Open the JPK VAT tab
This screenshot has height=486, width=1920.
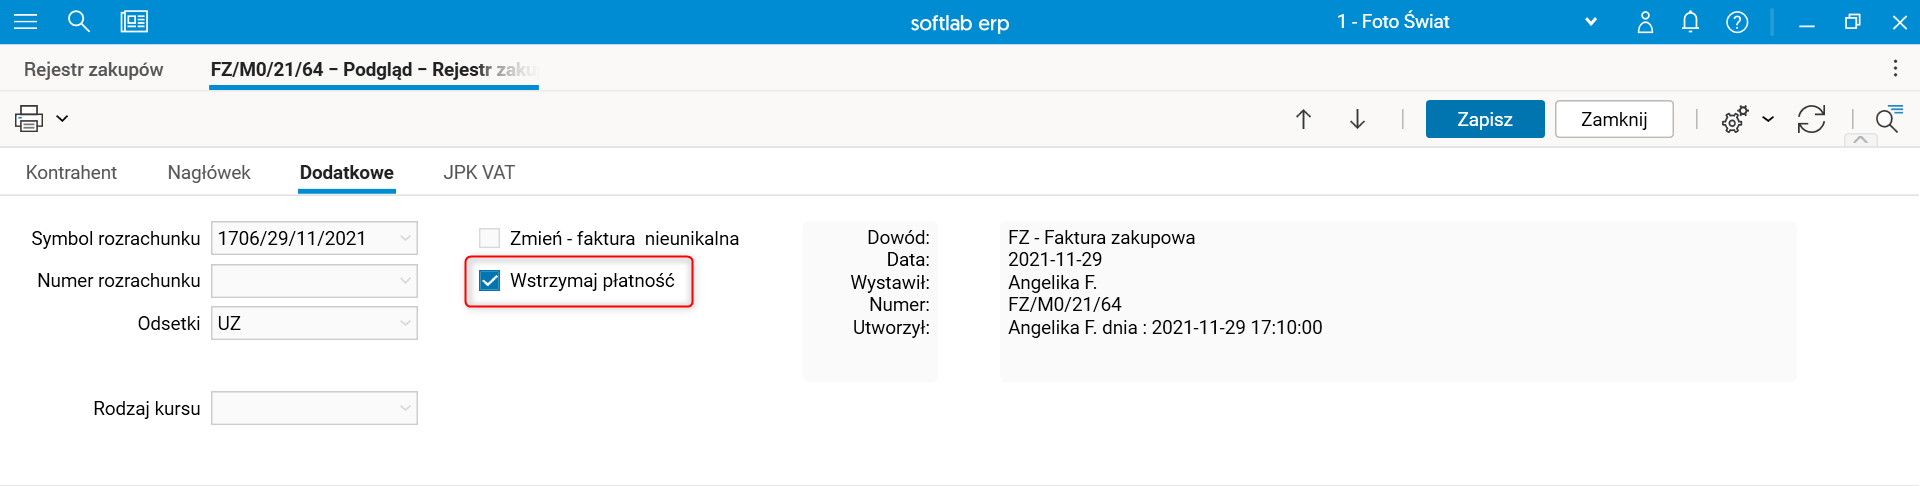(x=479, y=173)
